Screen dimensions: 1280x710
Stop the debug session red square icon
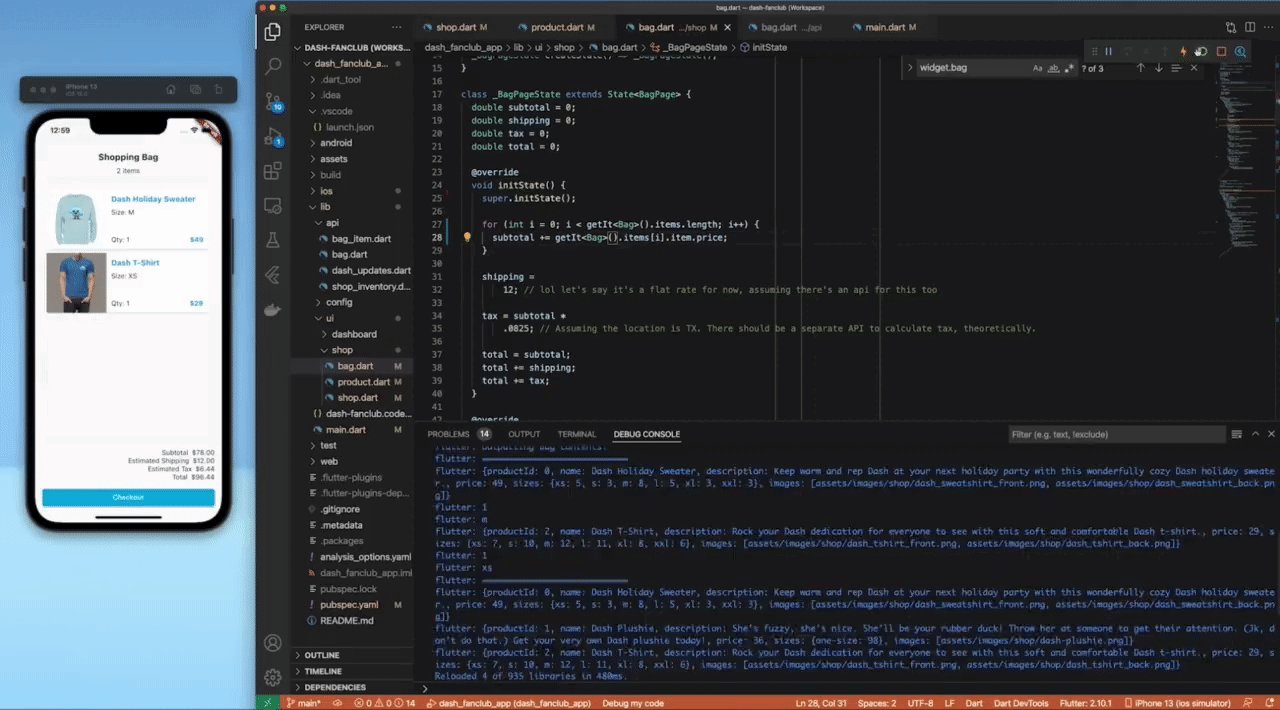coord(1221,51)
